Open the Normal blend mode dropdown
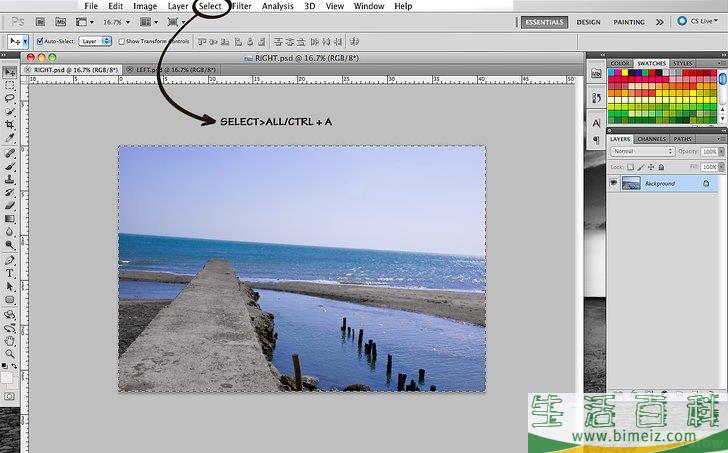This screenshot has height=453, width=728. [x=642, y=151]
